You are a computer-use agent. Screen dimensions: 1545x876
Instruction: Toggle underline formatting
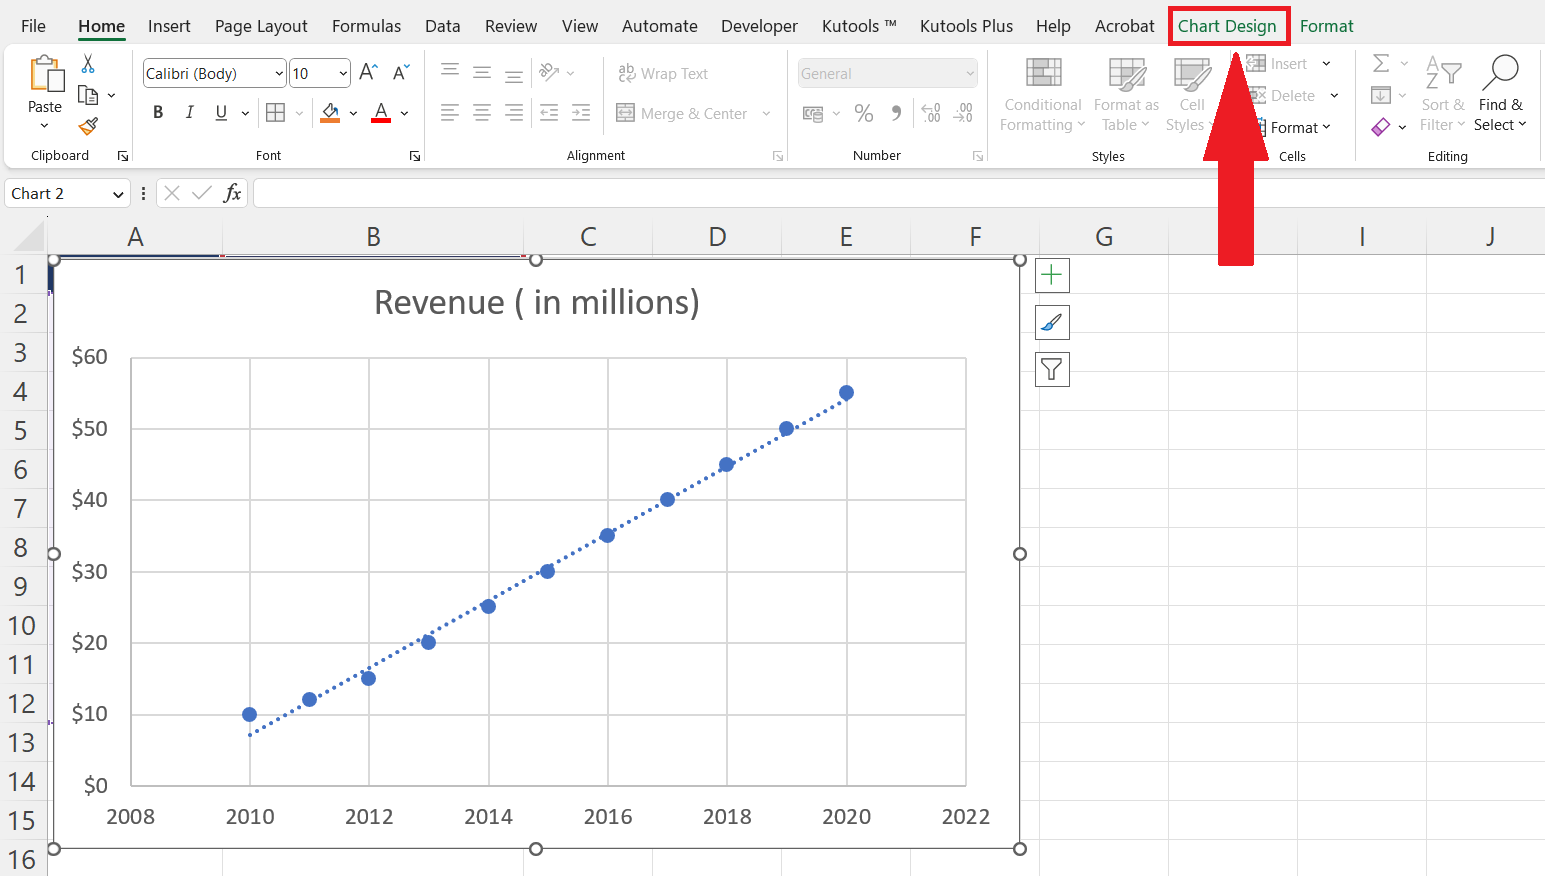tap(219, 112)
